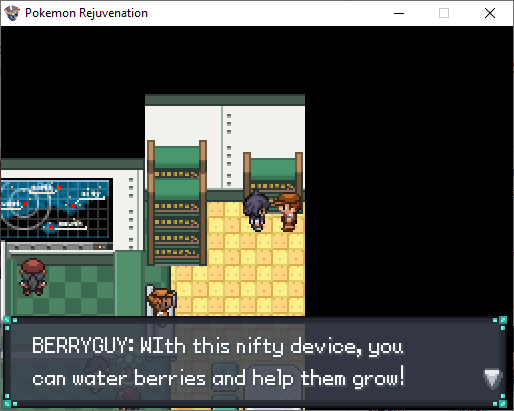The width and height of the screenshot is (514, 411).
Task: Click the blue region map monitor
Action: click(x=56, y=209)
